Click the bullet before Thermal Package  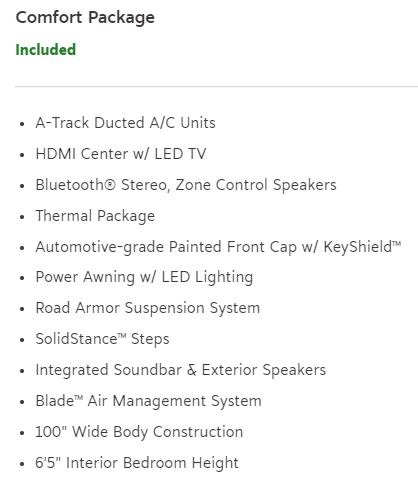pos(22,217)
